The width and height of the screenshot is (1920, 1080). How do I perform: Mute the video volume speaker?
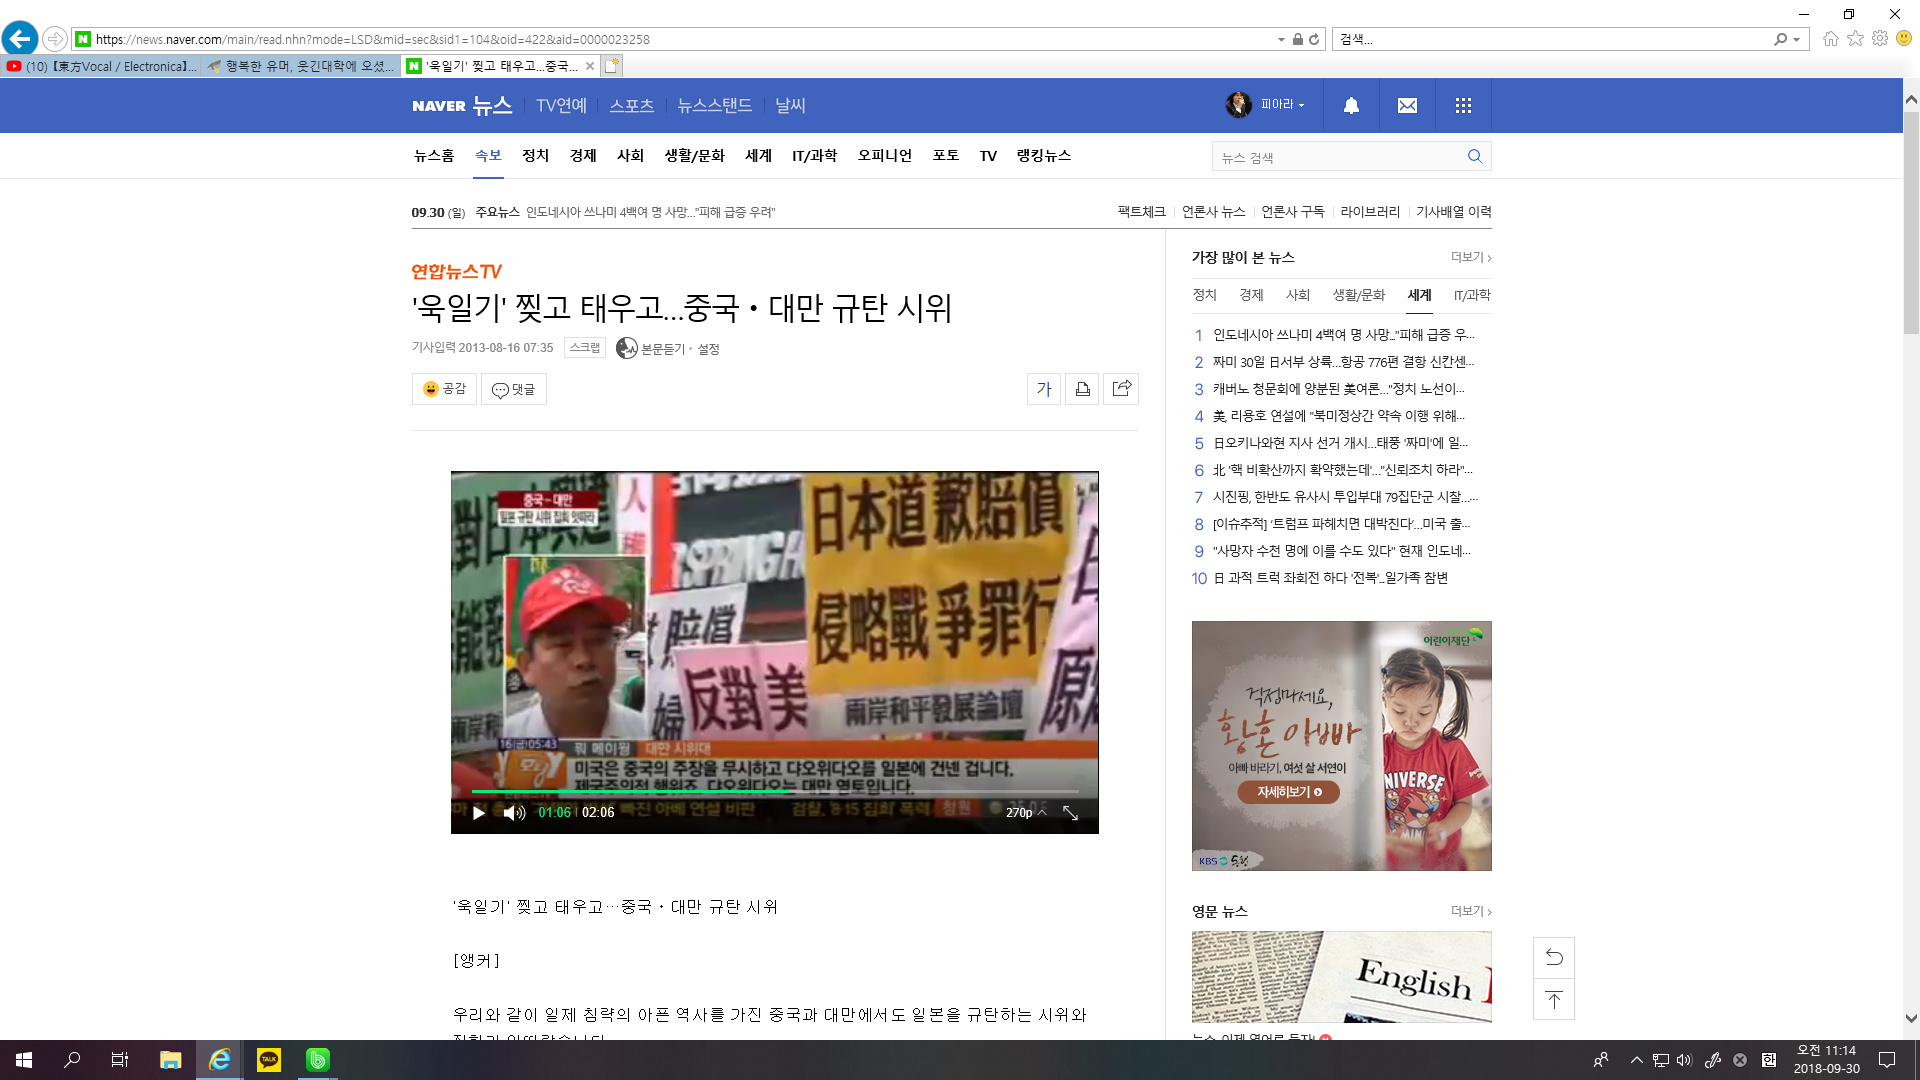[513, 813]
